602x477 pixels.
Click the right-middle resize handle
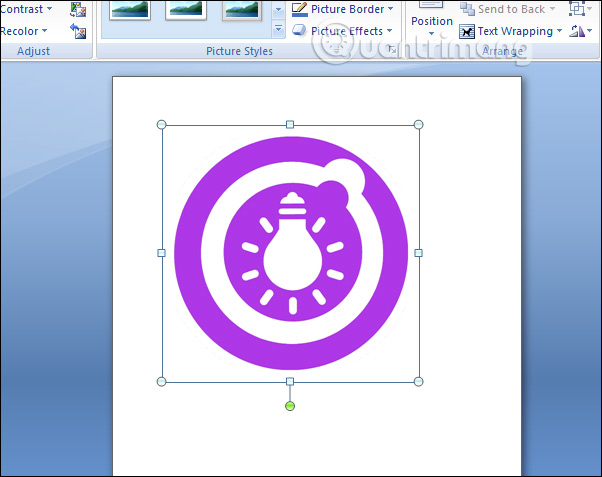(x=418, y=253)
